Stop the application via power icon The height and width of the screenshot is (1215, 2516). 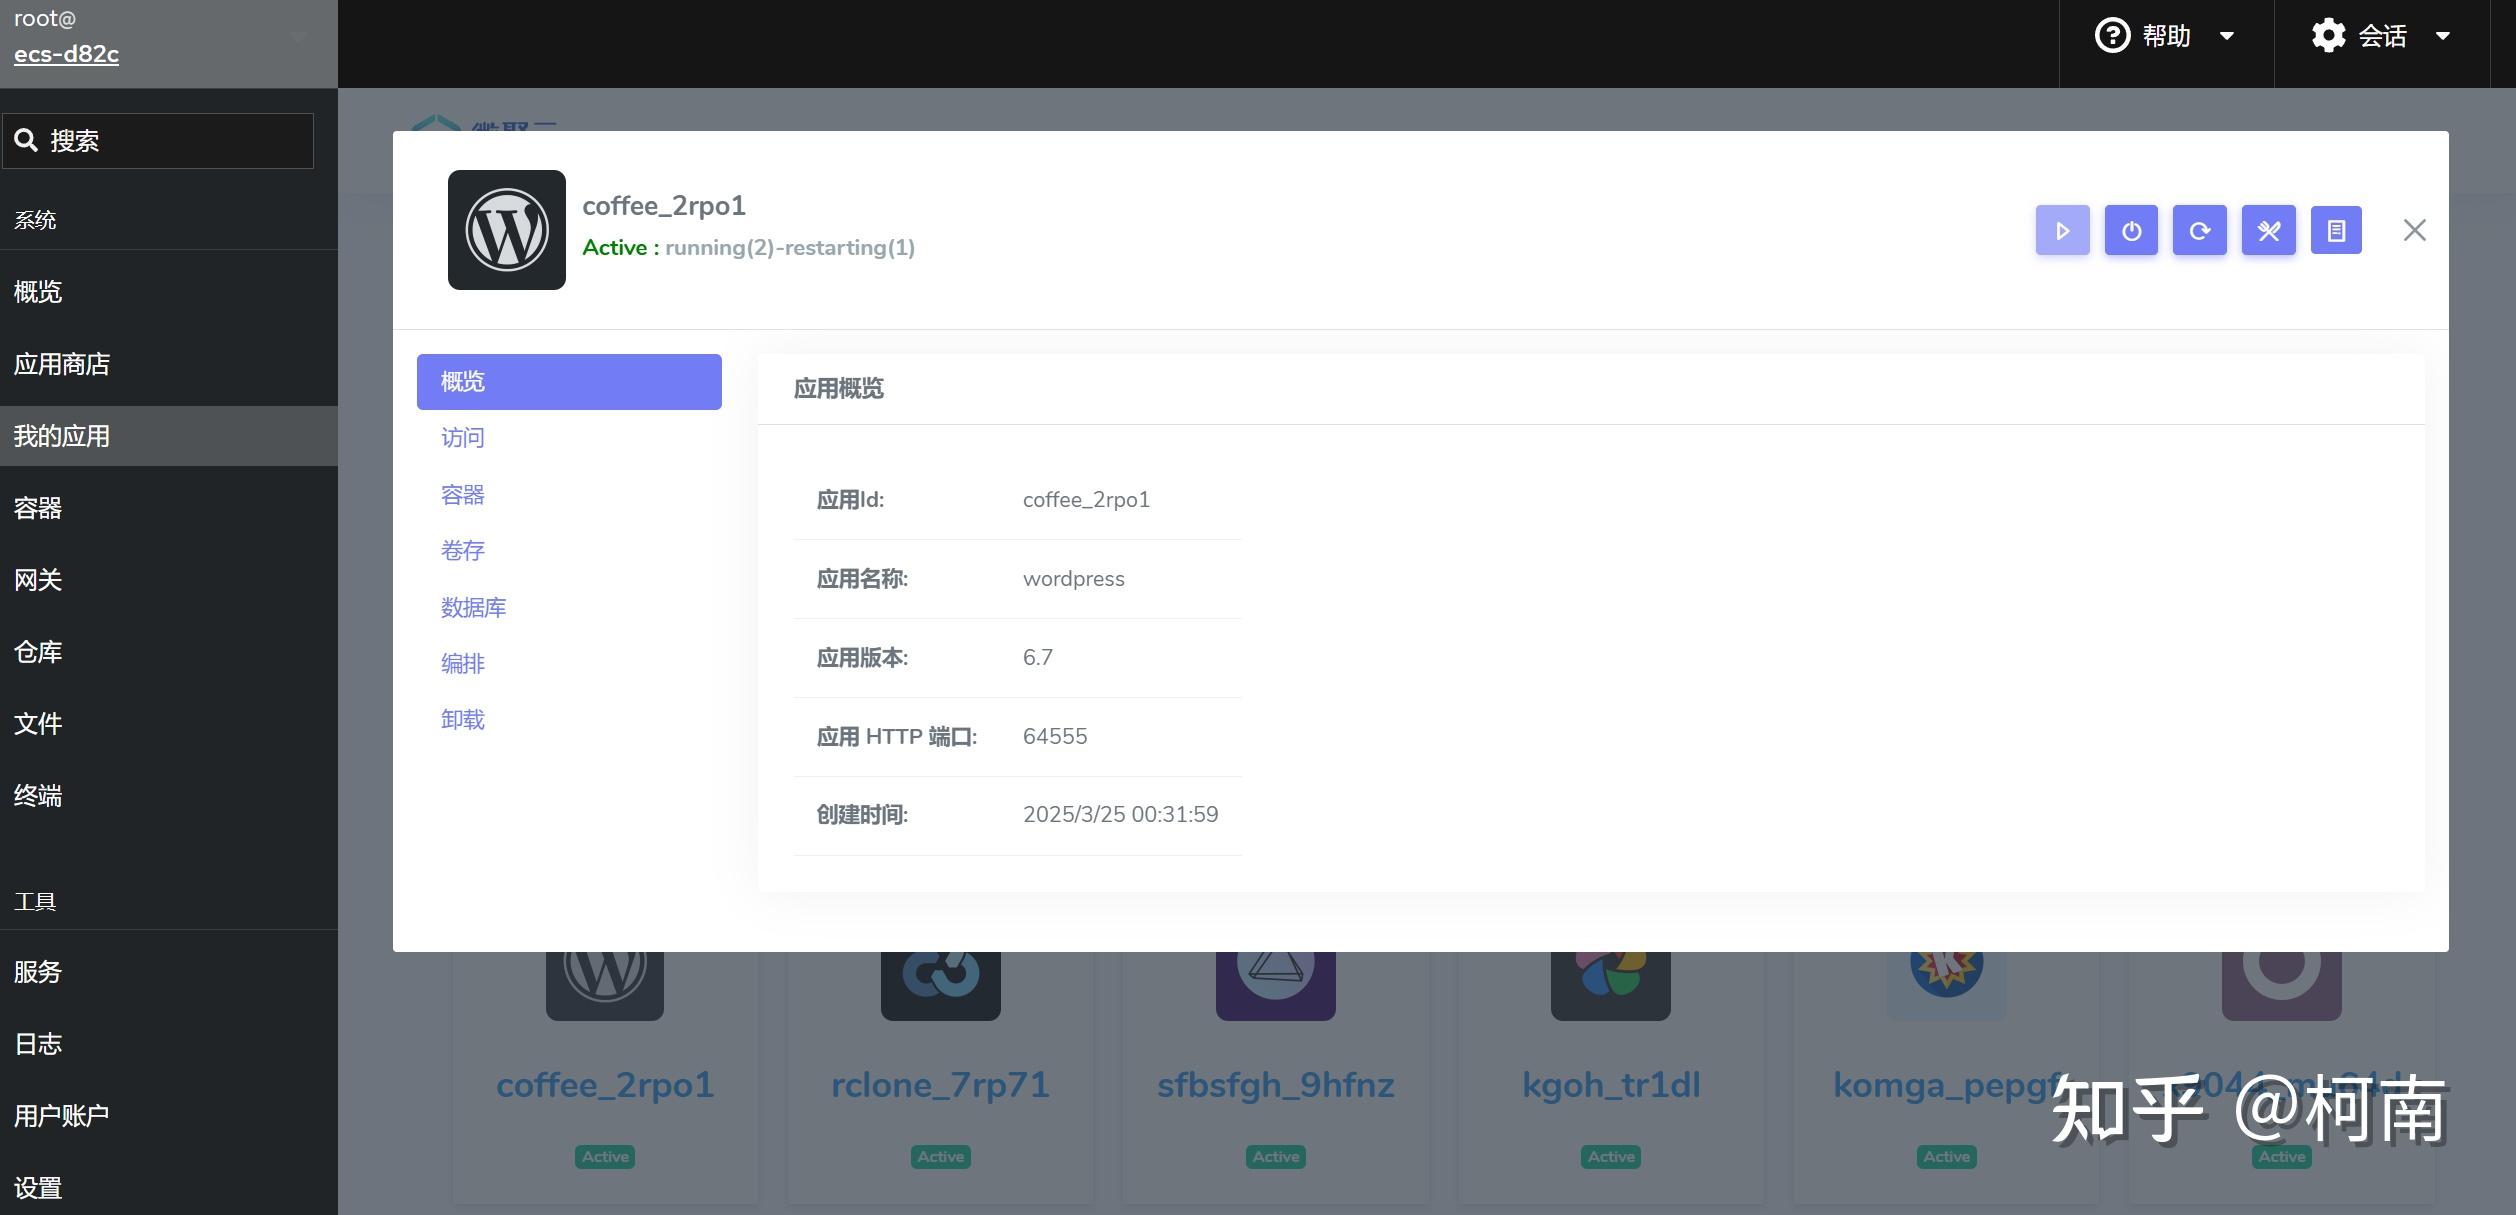pos(2131,230)
